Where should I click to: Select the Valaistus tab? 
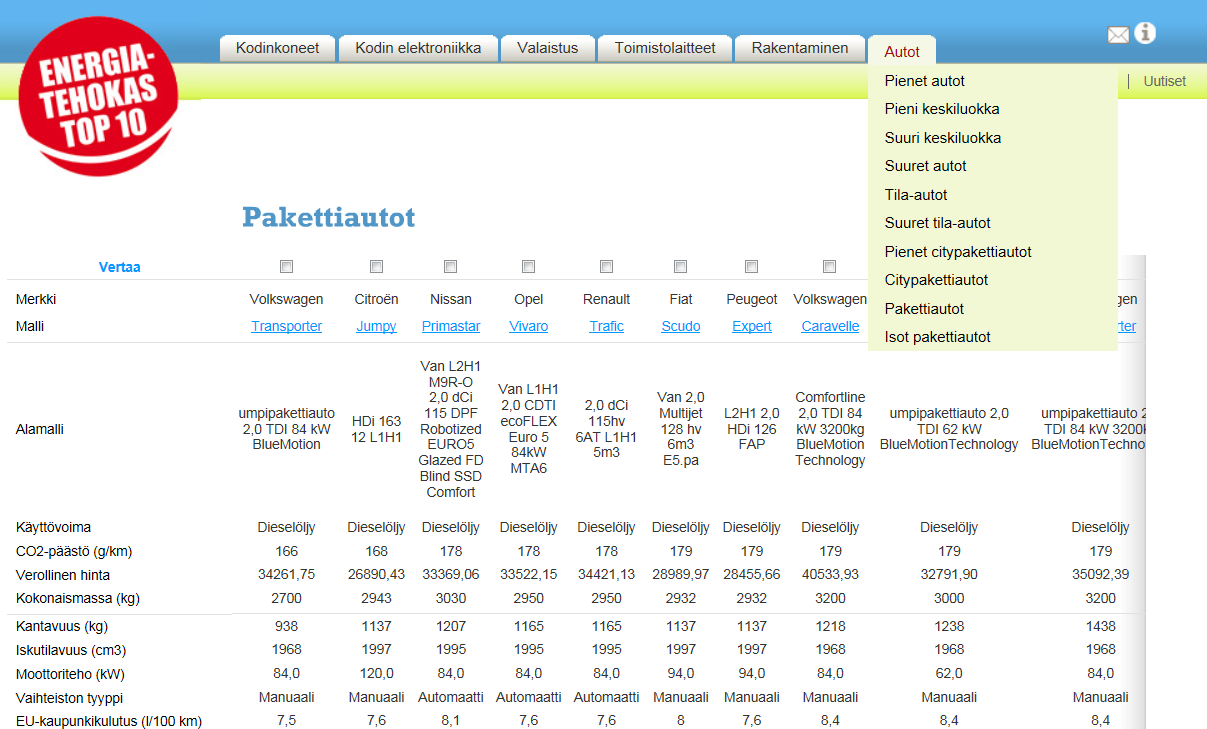point(548,48)
